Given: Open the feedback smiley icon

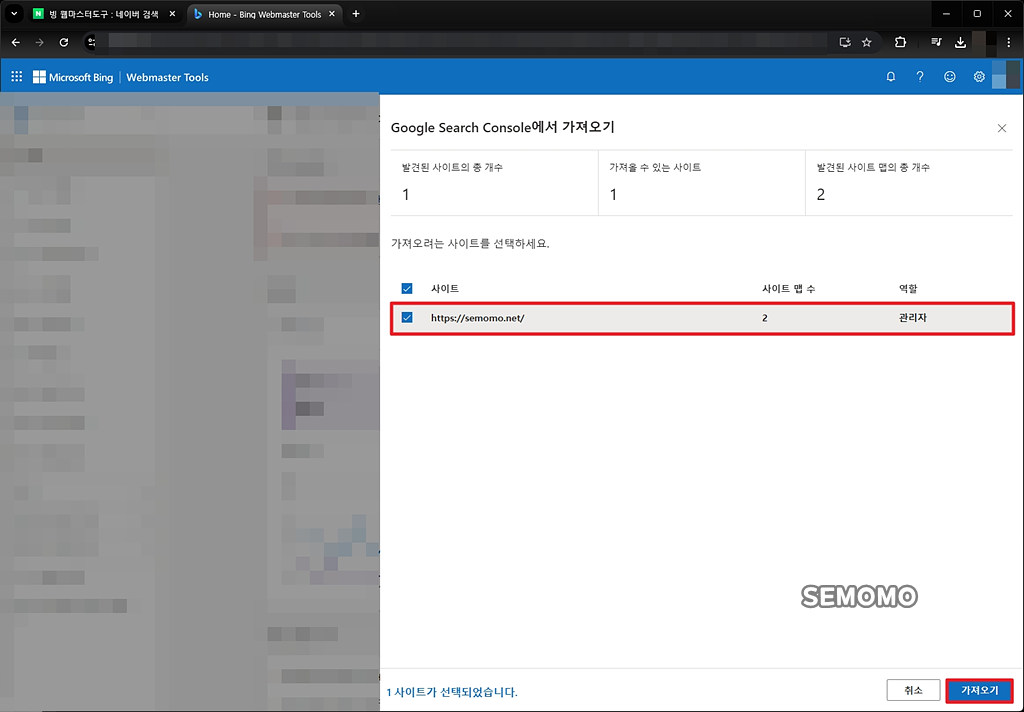Looking at the screenshot, I should pyautogui.click(x=950, y=77).
